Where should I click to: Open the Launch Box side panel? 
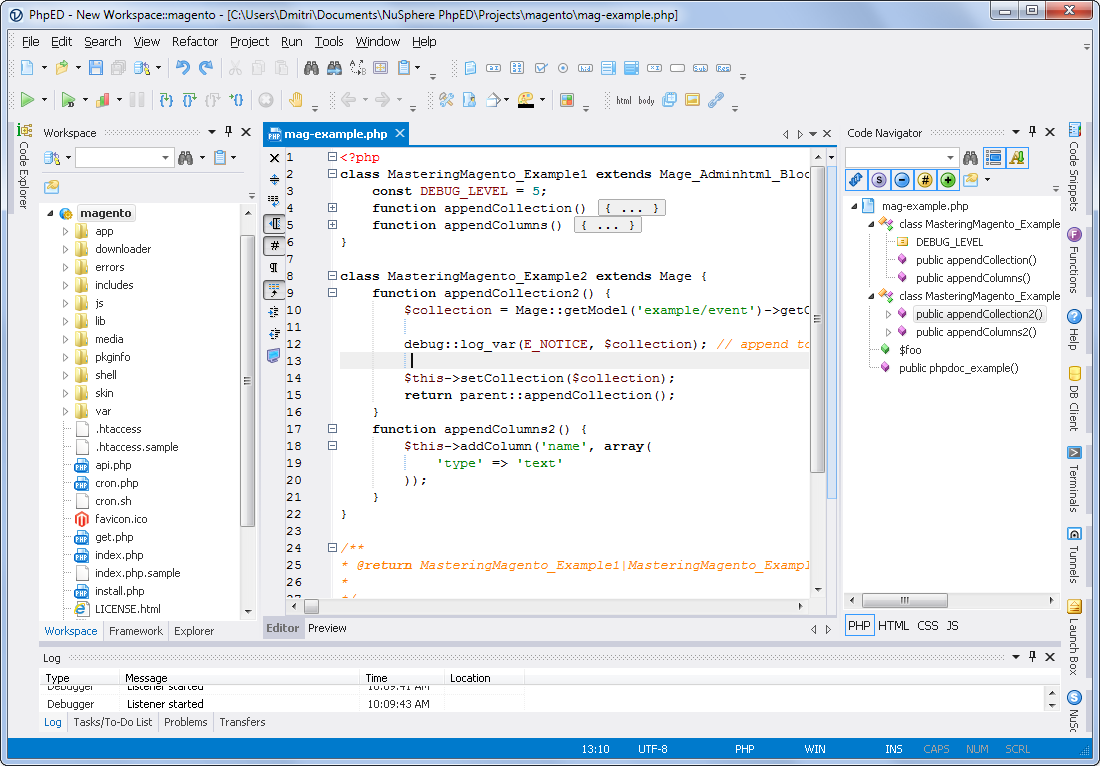point(1074,636)
